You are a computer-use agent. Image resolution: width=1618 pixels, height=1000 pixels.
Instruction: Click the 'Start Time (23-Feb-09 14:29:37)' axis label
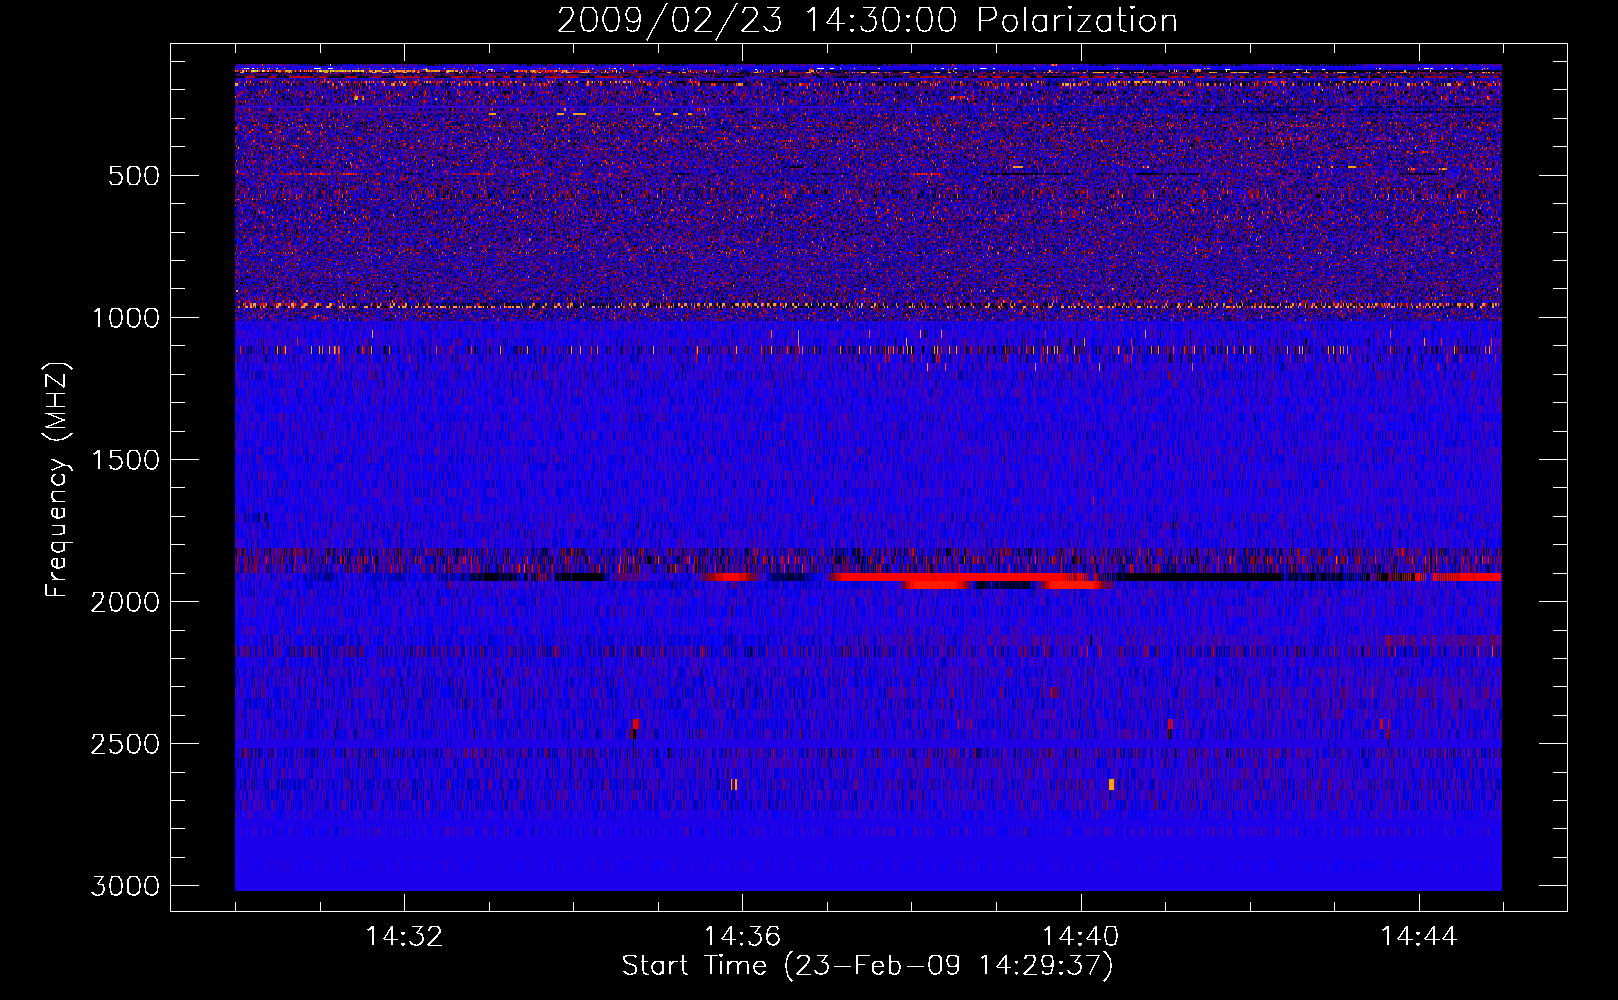point(867,966)
